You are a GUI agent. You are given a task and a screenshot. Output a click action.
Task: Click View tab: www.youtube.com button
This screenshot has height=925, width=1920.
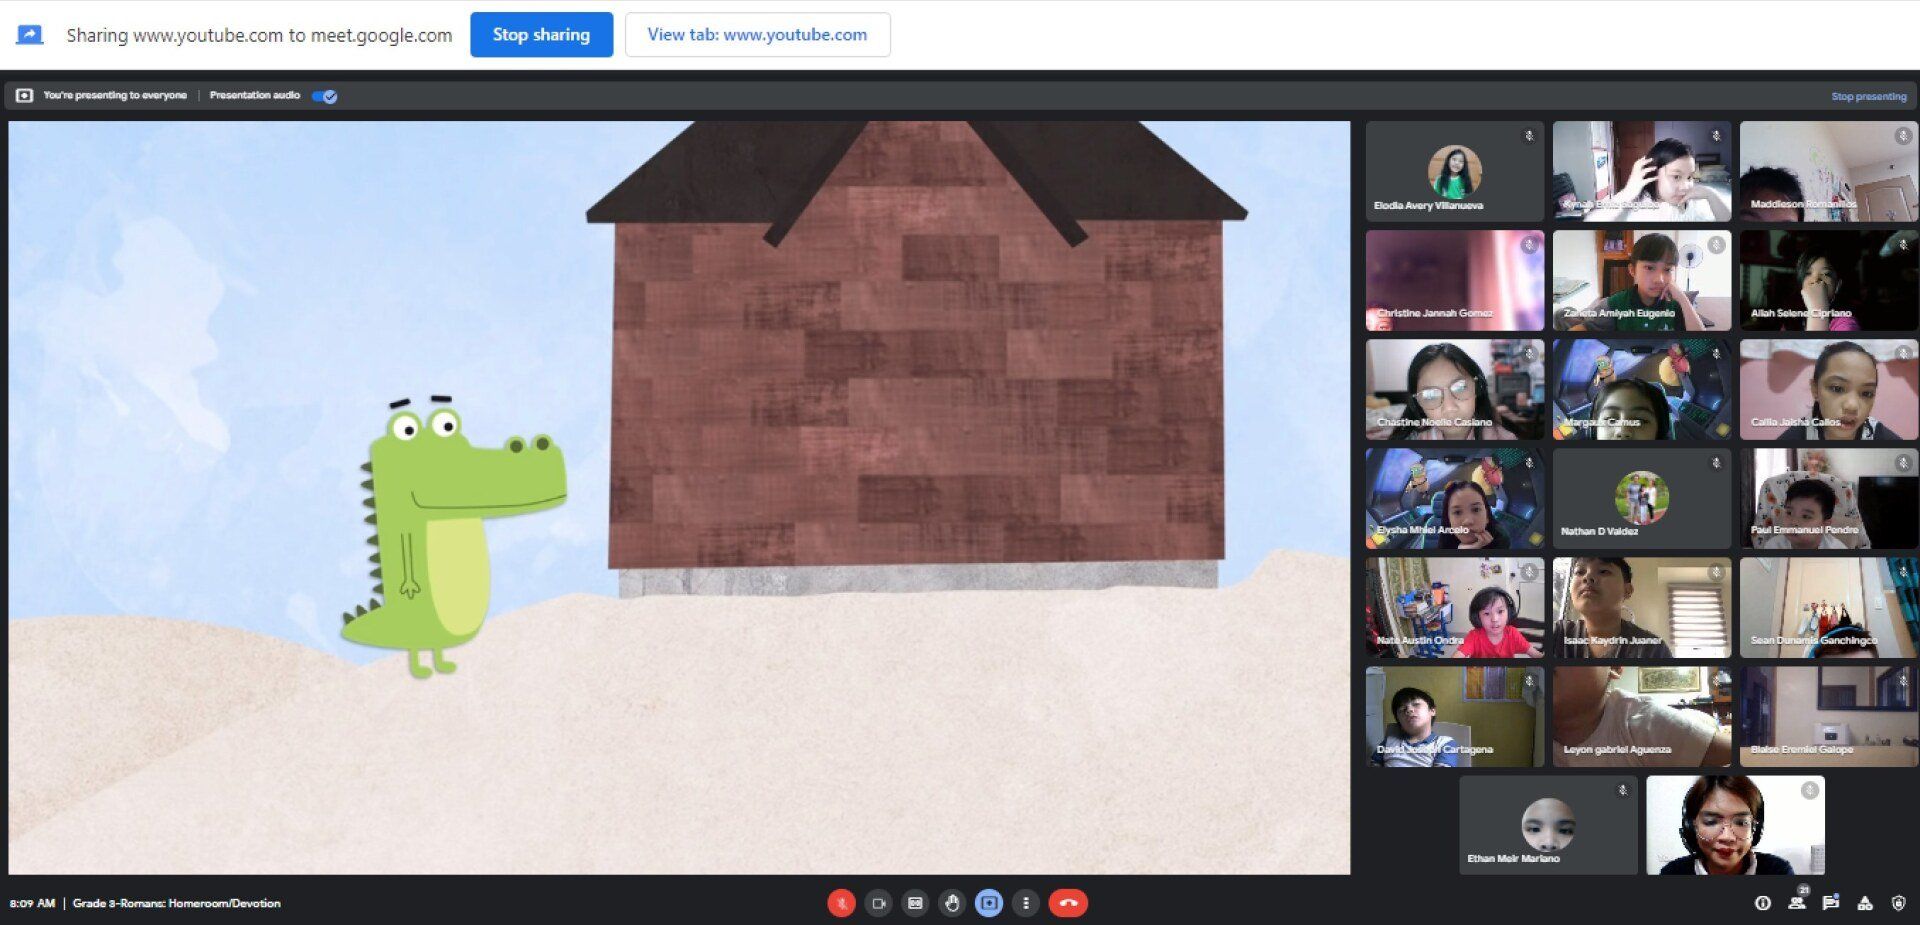[757, 35]
